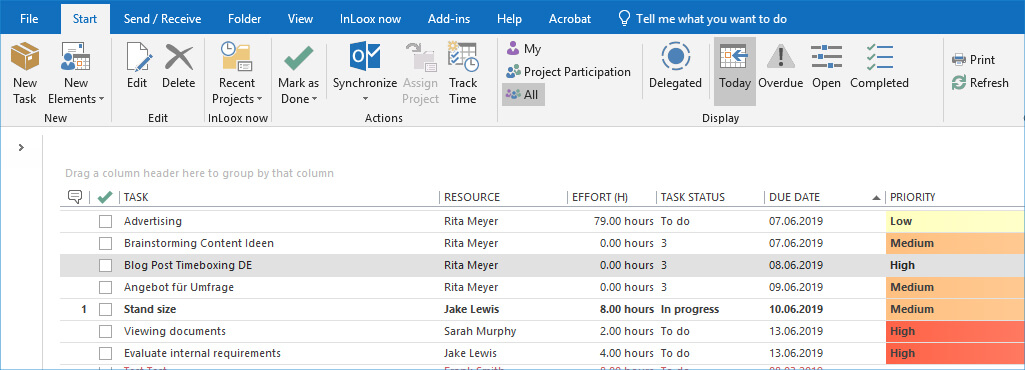The width and height of the screenshot is (1025, 370).
Task: Open the Add-ins tab
Action: (x=448, y=18)
